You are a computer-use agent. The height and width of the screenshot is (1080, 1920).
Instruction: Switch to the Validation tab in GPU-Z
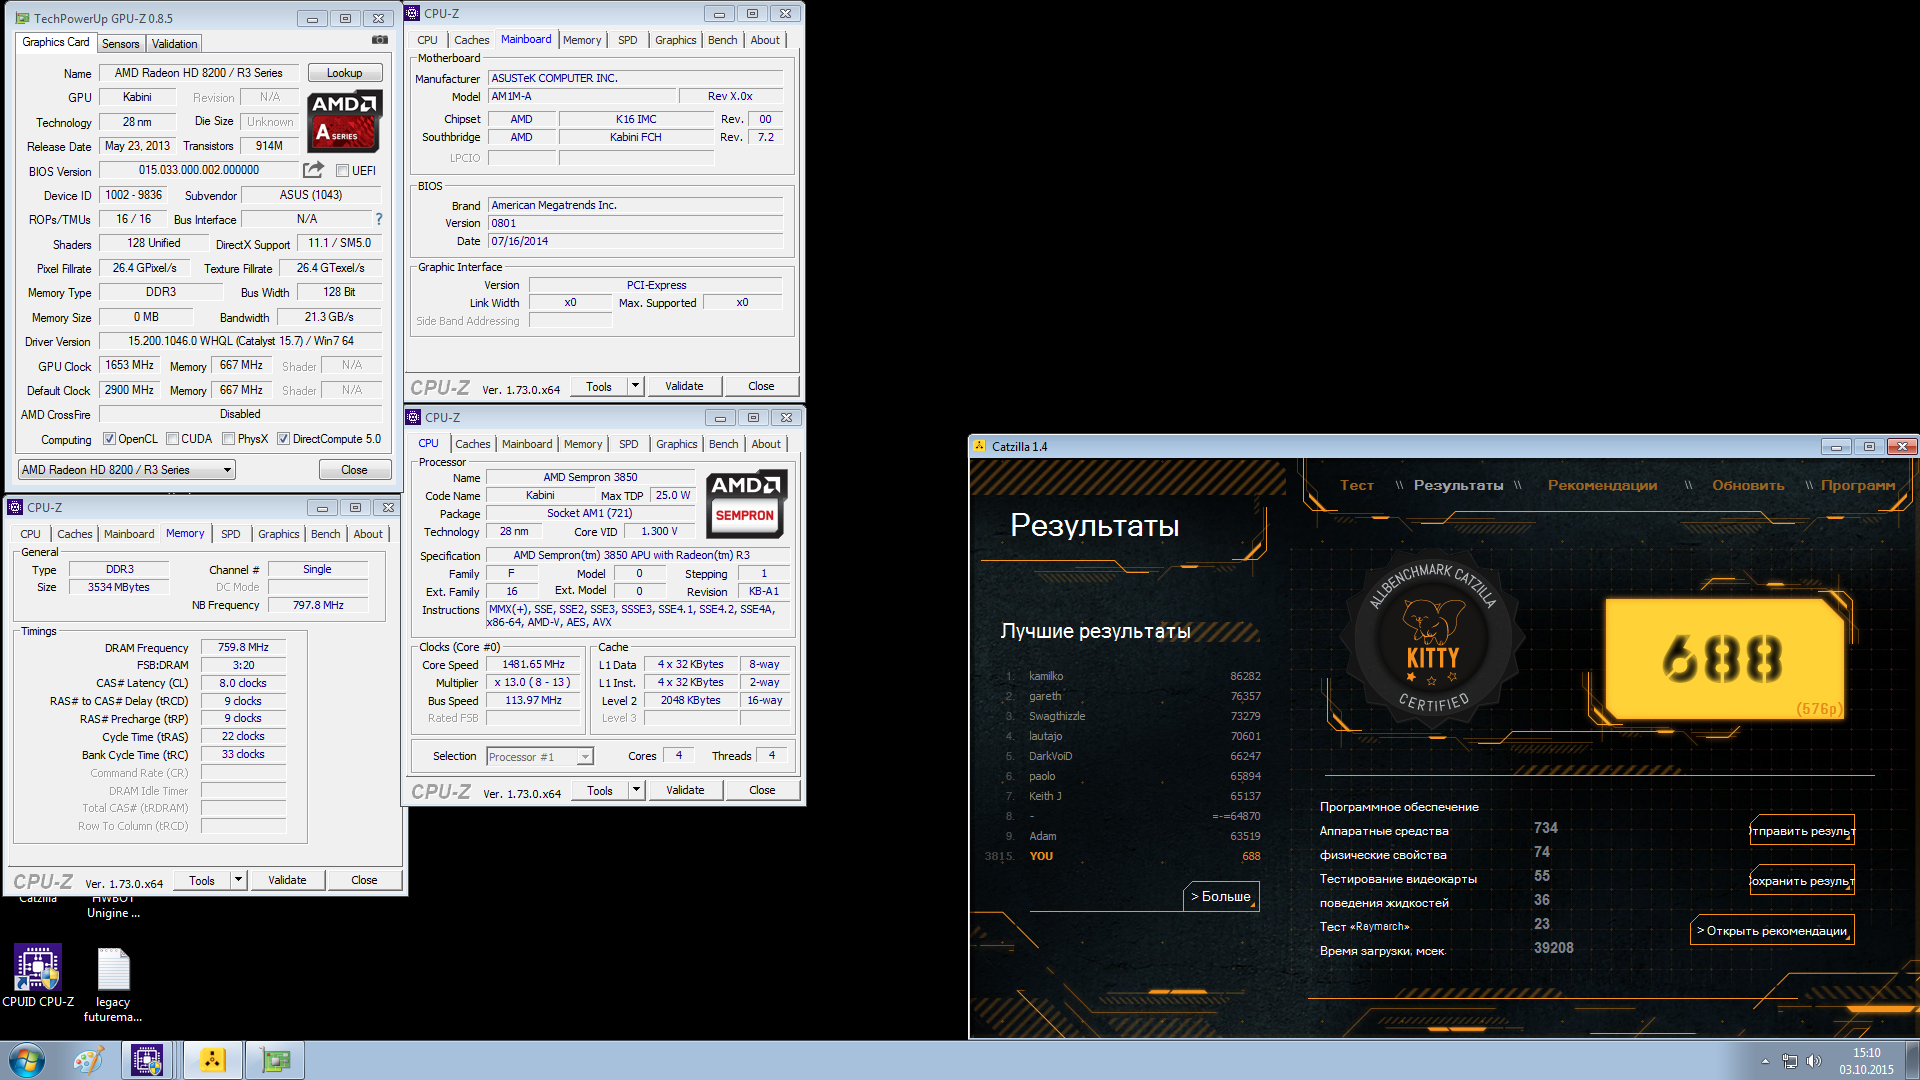tap(174, 44)
